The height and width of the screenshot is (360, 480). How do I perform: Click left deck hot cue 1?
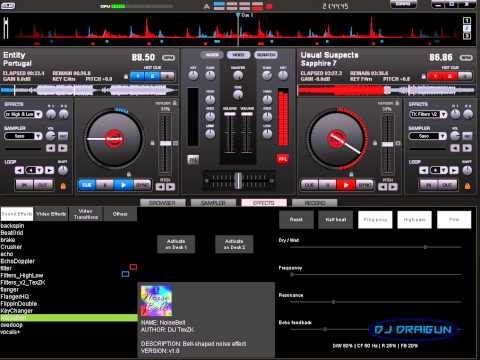pyautogui.click(x=137, y=76)
